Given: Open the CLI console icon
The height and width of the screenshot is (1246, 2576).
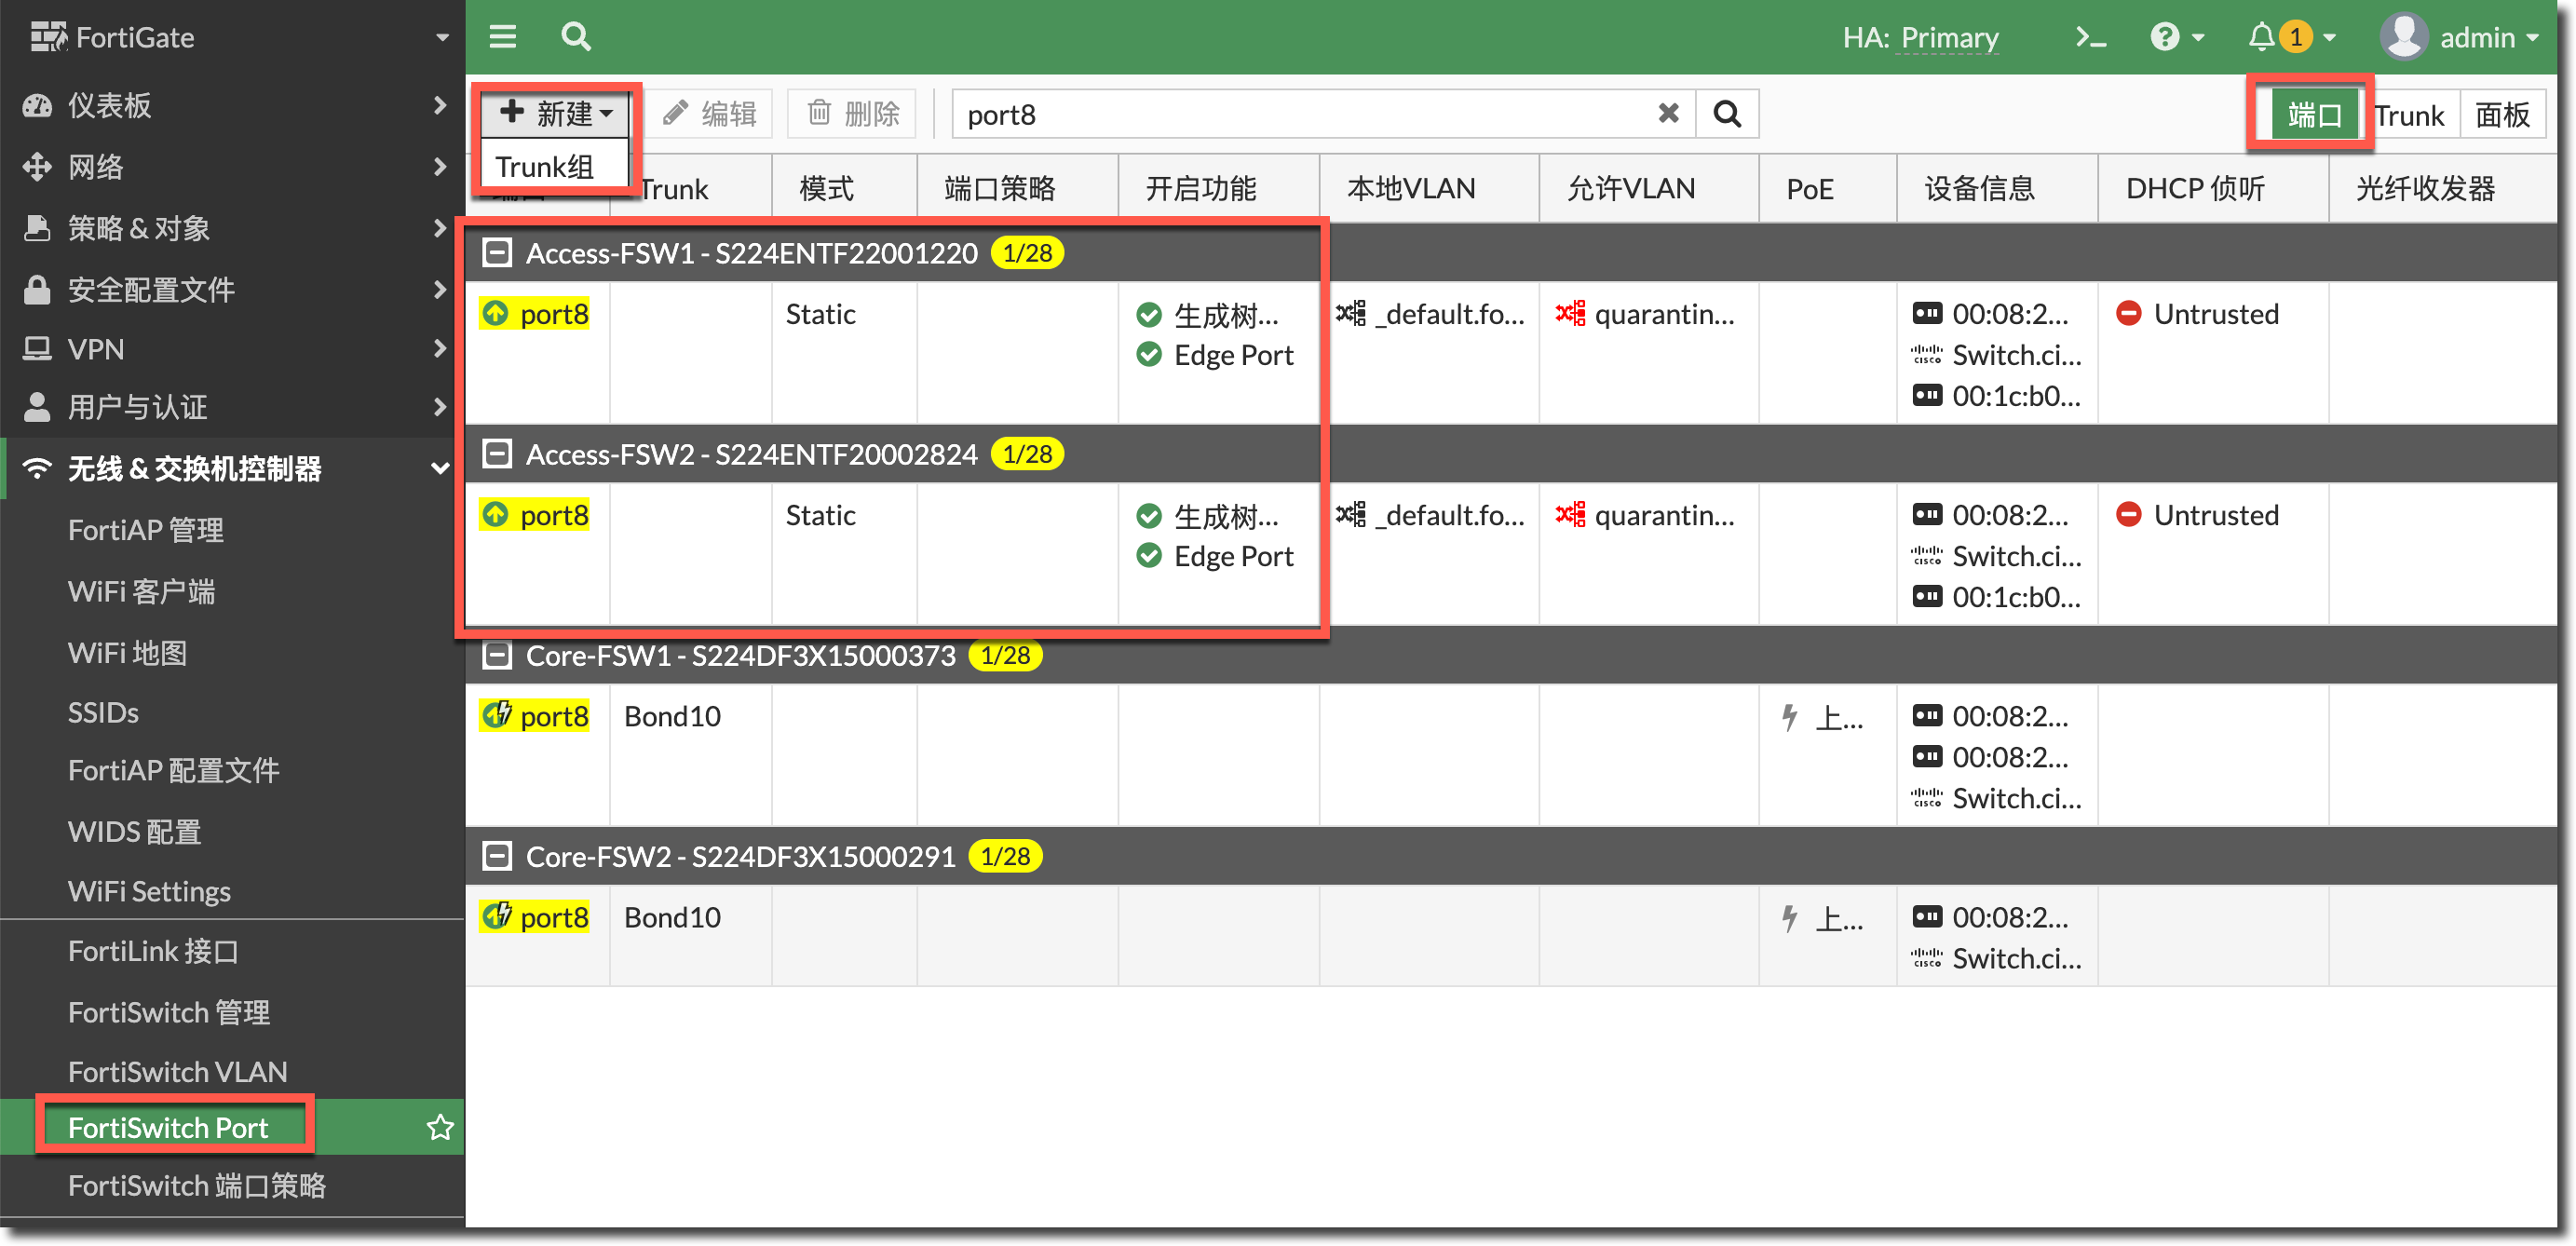Looking at the screenshot, I should (x=2089, y=37).
